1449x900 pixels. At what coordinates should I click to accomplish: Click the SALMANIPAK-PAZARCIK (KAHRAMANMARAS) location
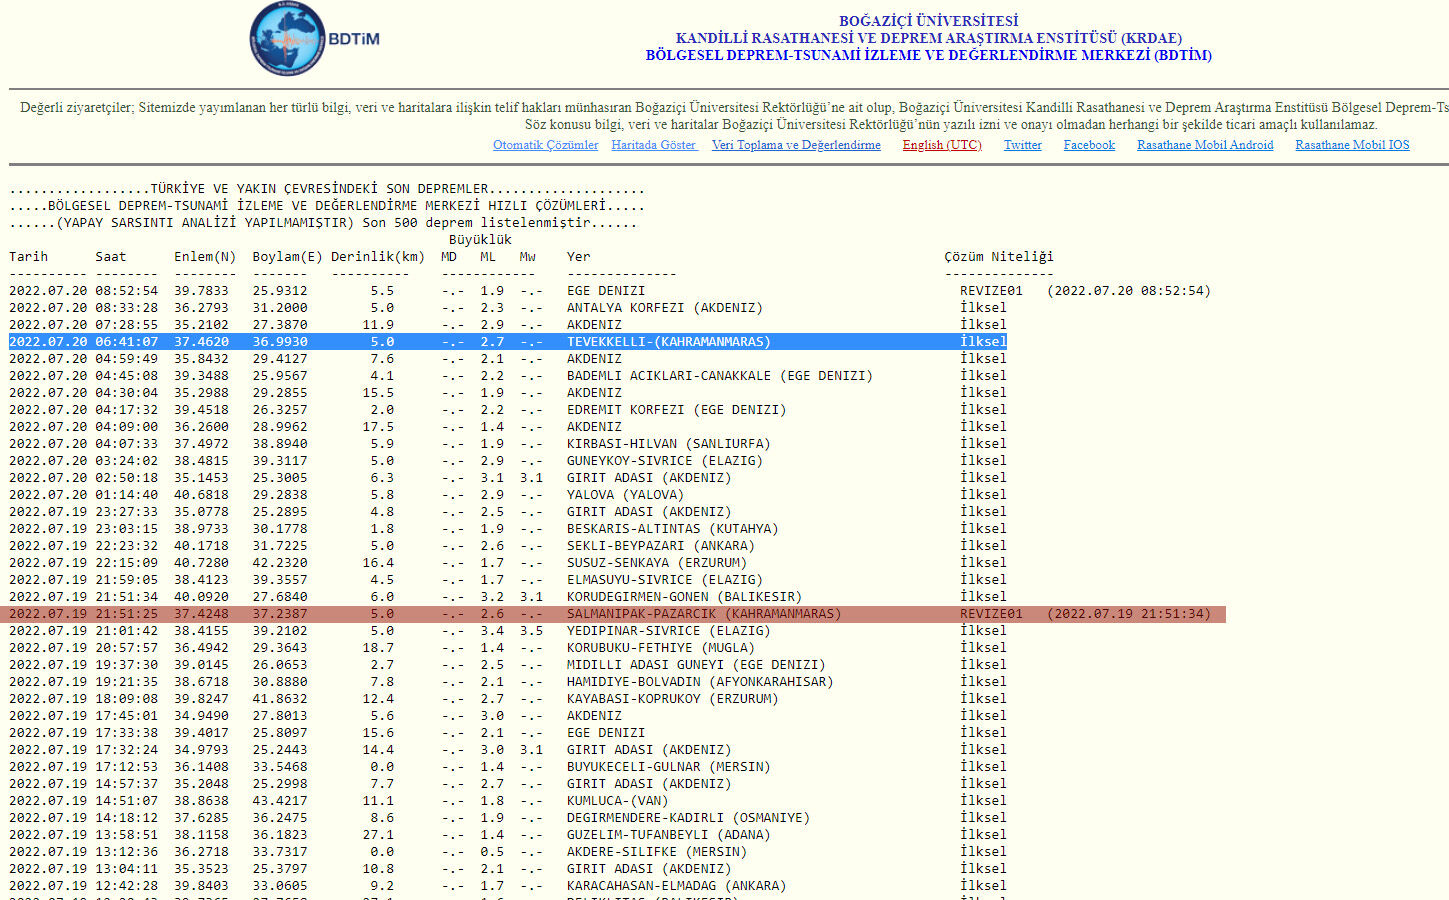click(704, 614)
